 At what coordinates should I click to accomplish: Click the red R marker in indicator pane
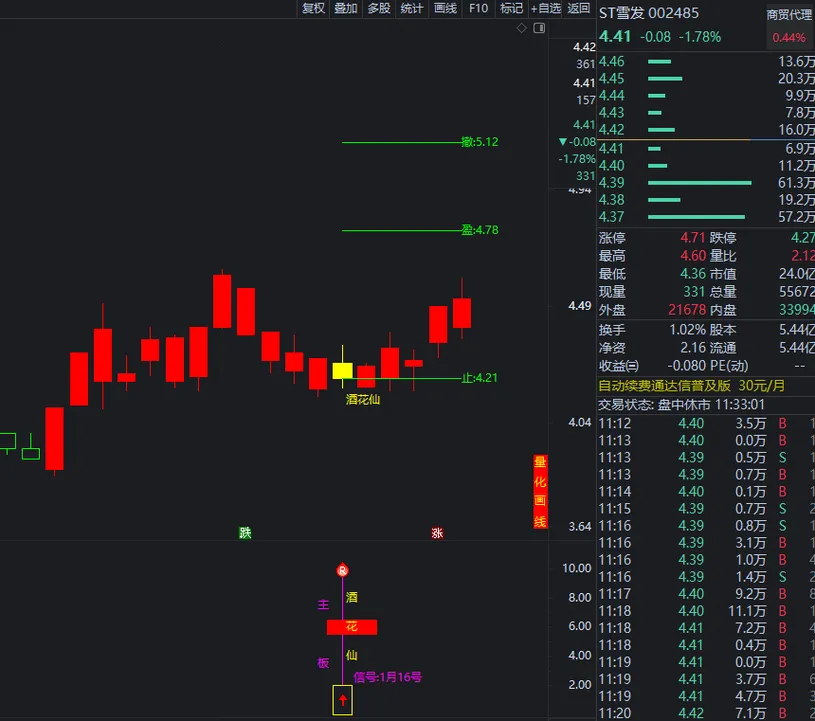[x=342, y=570]
